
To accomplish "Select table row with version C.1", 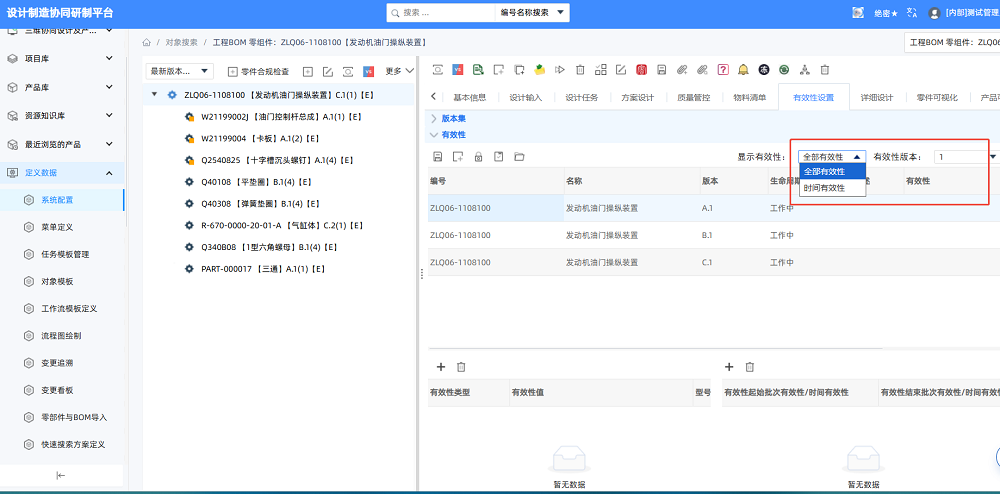I will point(714,262).
